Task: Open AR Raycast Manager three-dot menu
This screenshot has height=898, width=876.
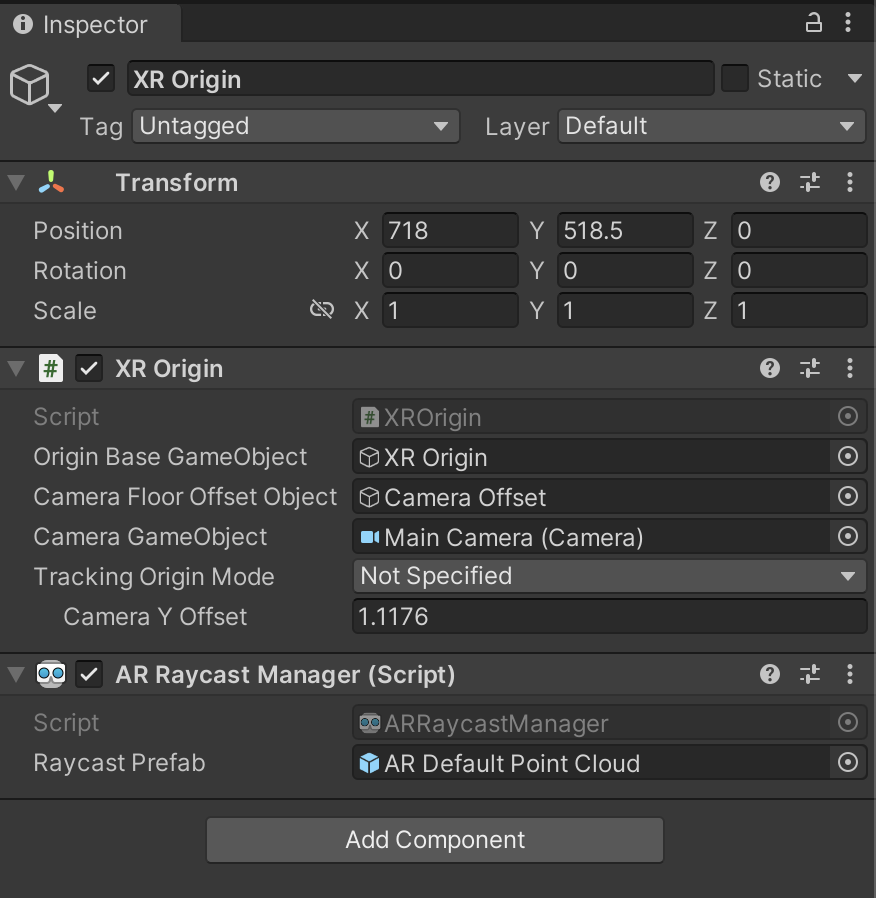Action: 849,674
